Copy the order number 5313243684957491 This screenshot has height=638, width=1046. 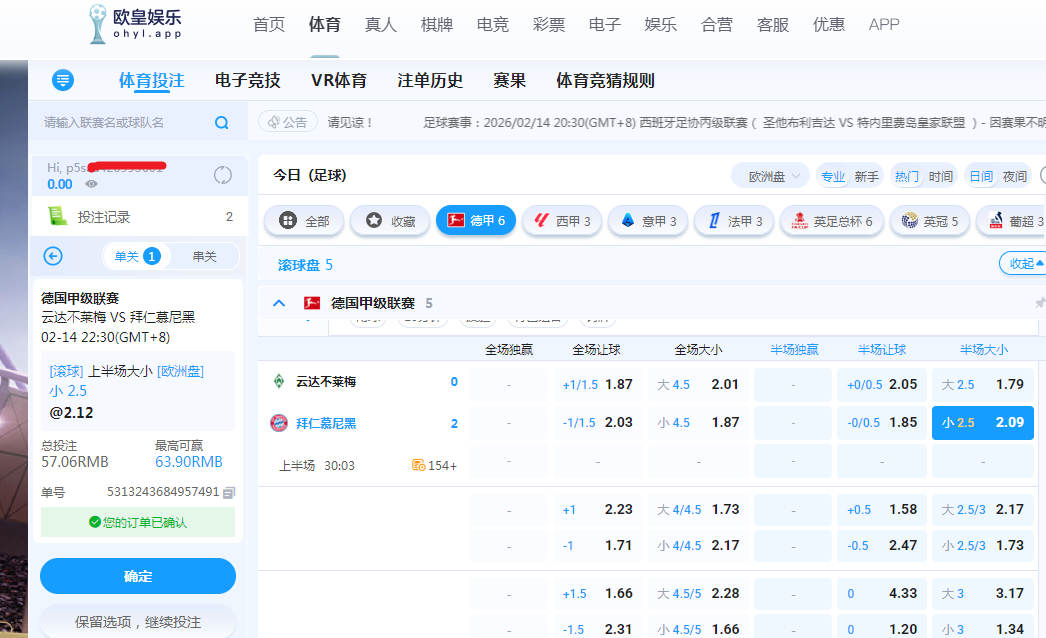229,492
